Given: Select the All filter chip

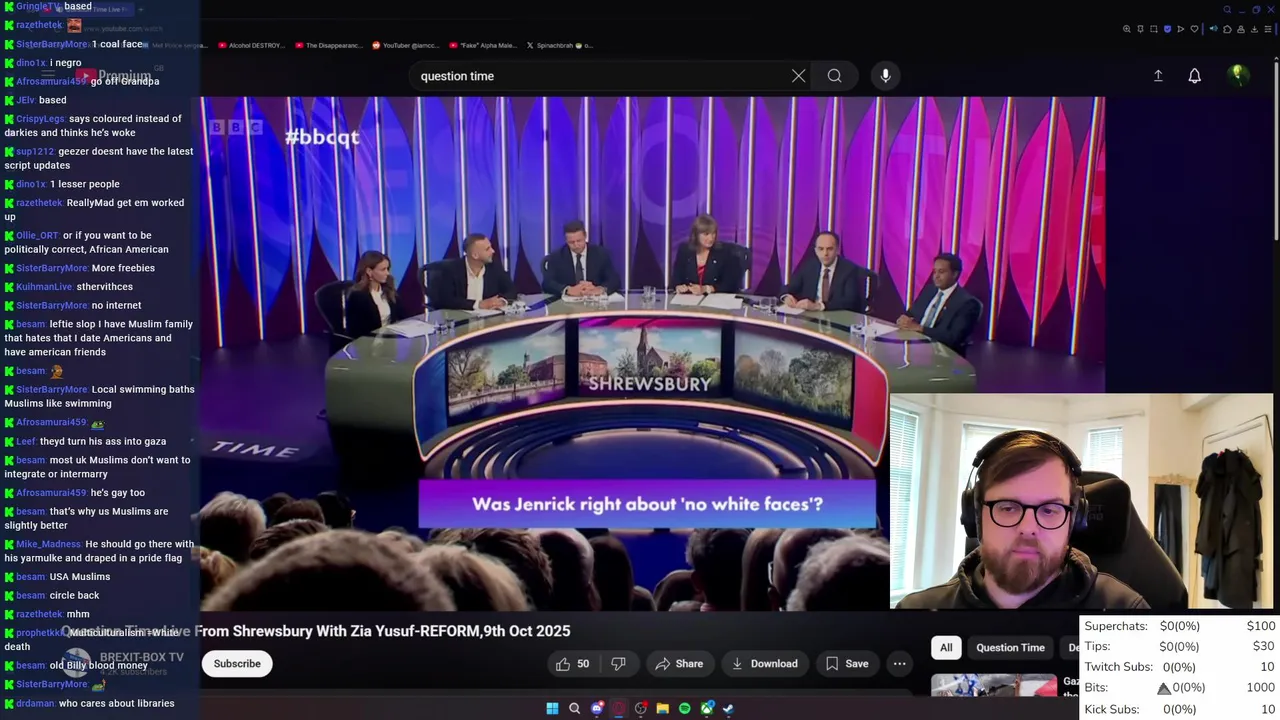Looking at the screenshot, I should [946, 648].
